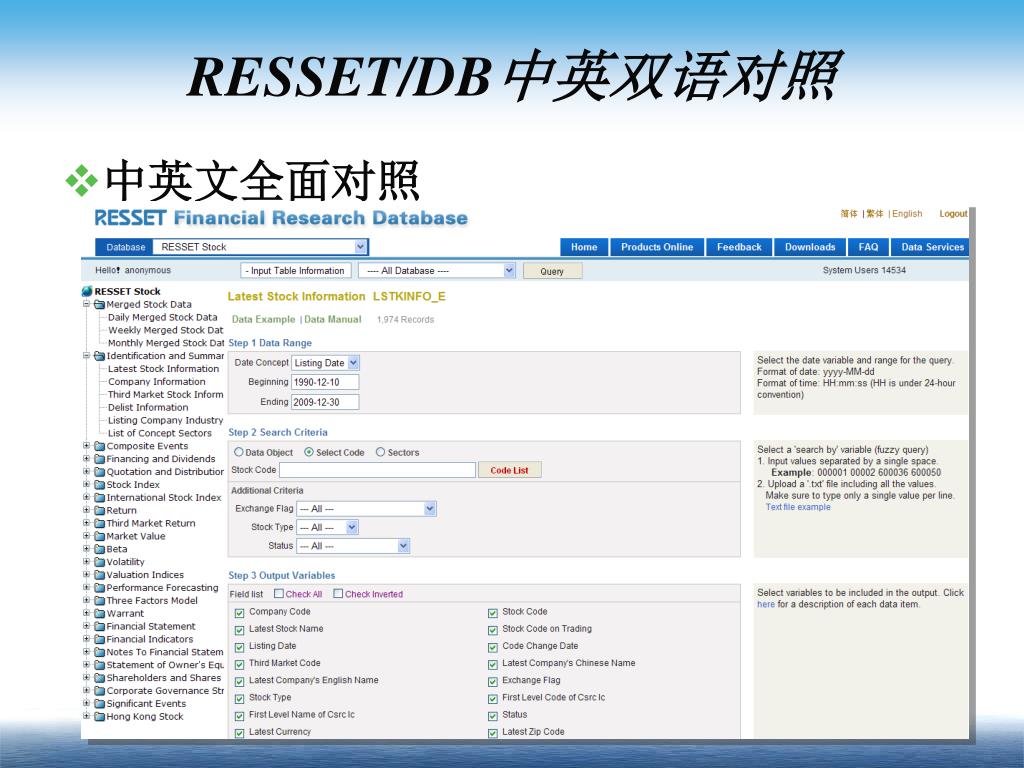Click the Composite Events folder icon
Screen dimensions: 1024x768
pos(99,446)
